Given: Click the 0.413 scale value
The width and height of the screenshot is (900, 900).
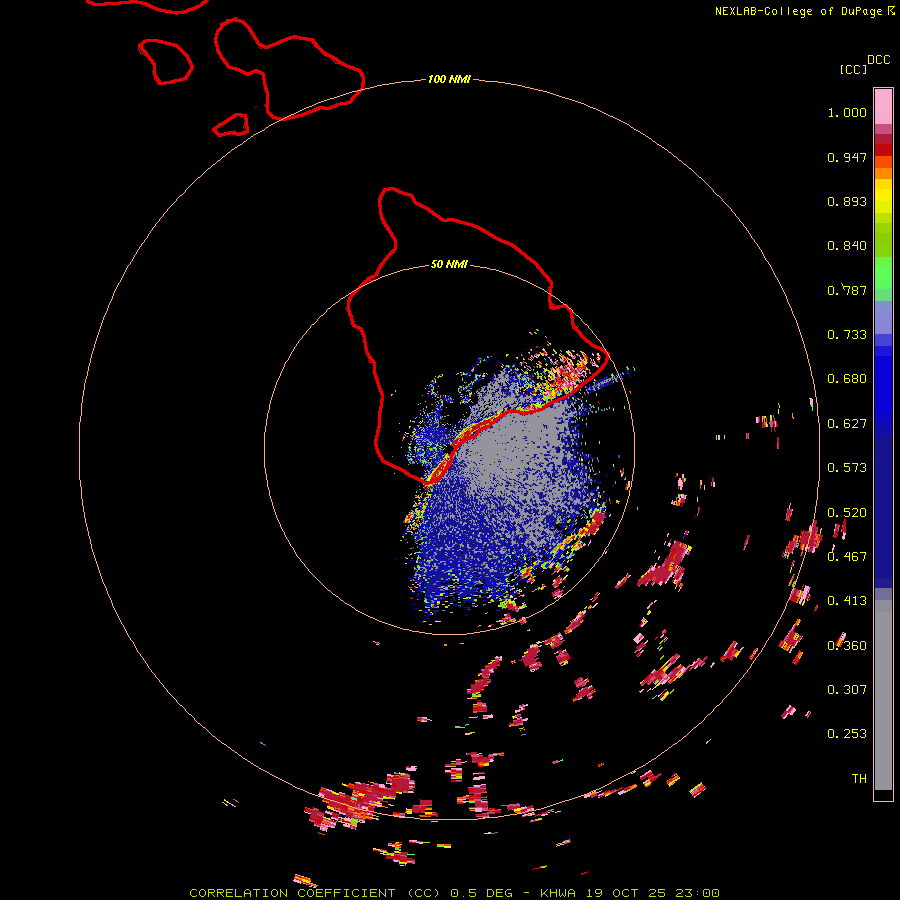Looking at the screenshot, I should tap(847, 601).
